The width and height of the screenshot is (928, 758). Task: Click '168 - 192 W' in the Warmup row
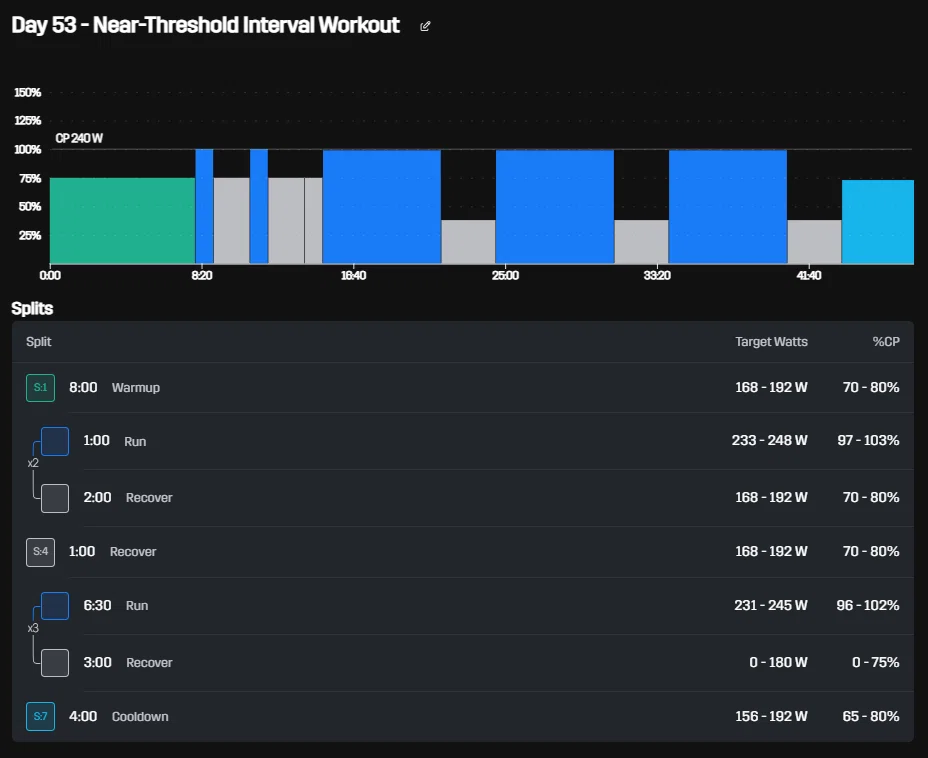tap(771, 387)
